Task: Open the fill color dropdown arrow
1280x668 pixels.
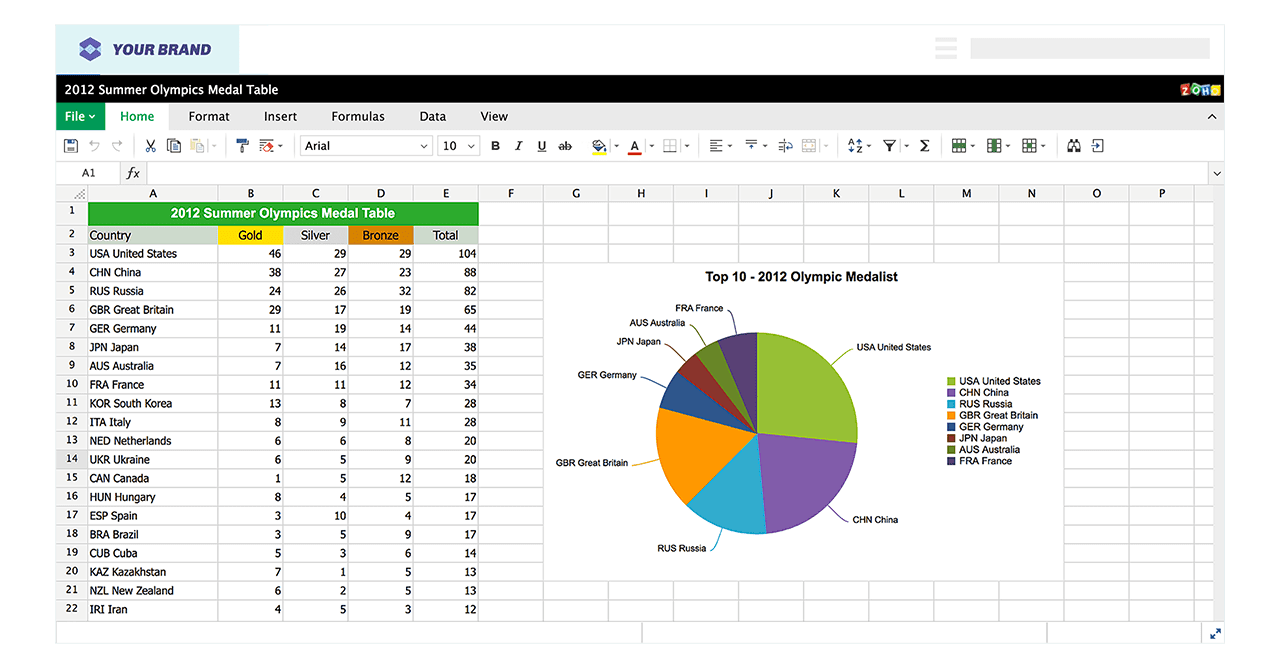Action: (616, 146)
